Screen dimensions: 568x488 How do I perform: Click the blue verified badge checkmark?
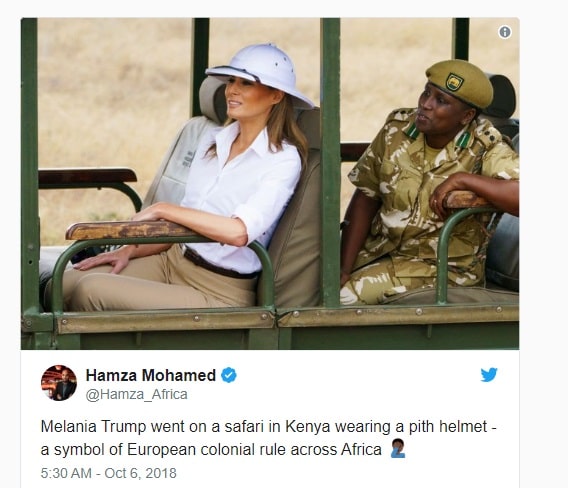(229, 375)
